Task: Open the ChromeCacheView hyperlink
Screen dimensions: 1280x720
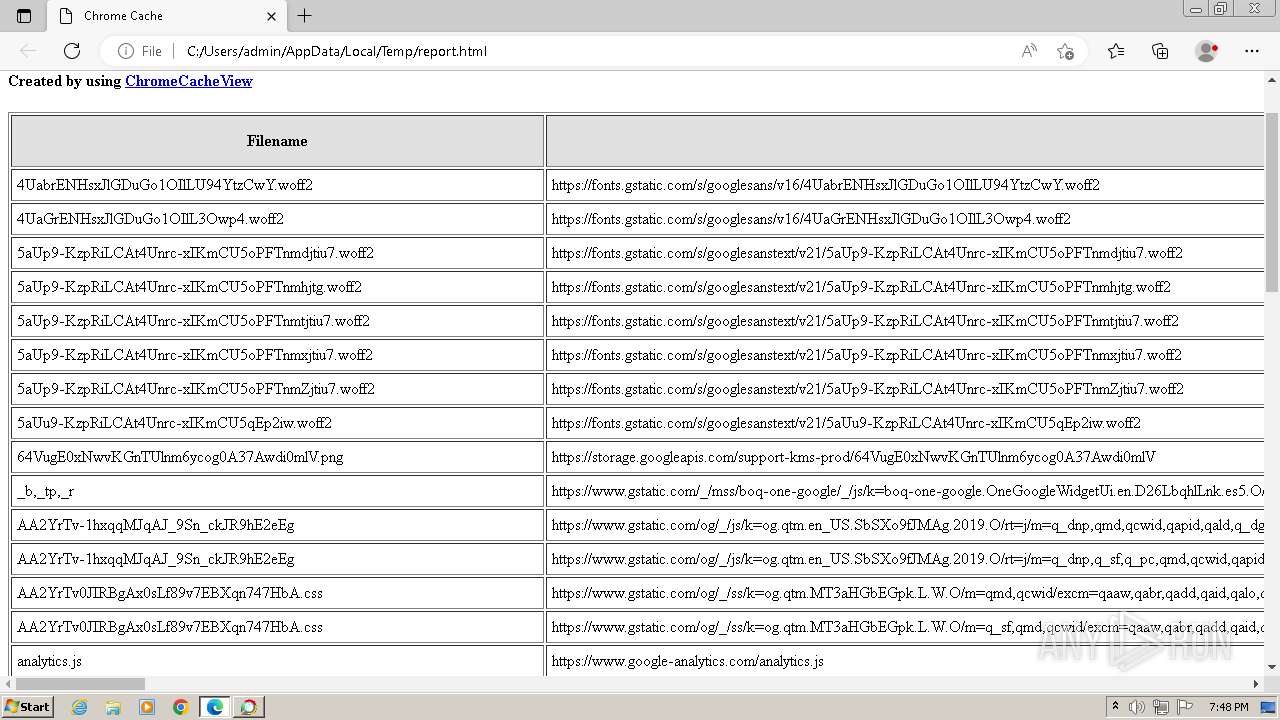Action: (188, 81)
